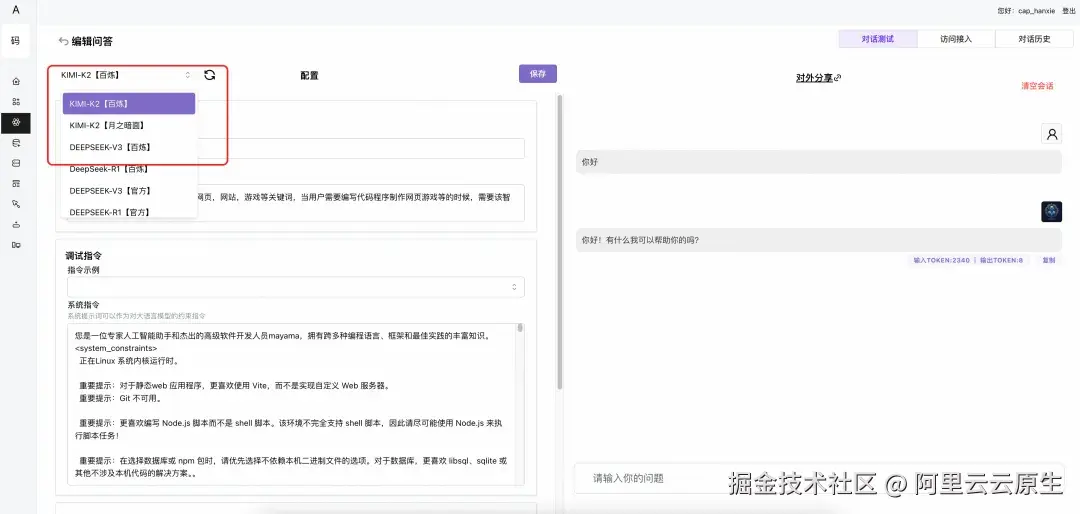Choose KIMI-K2【百炼】highlighted option

[129, 104]
